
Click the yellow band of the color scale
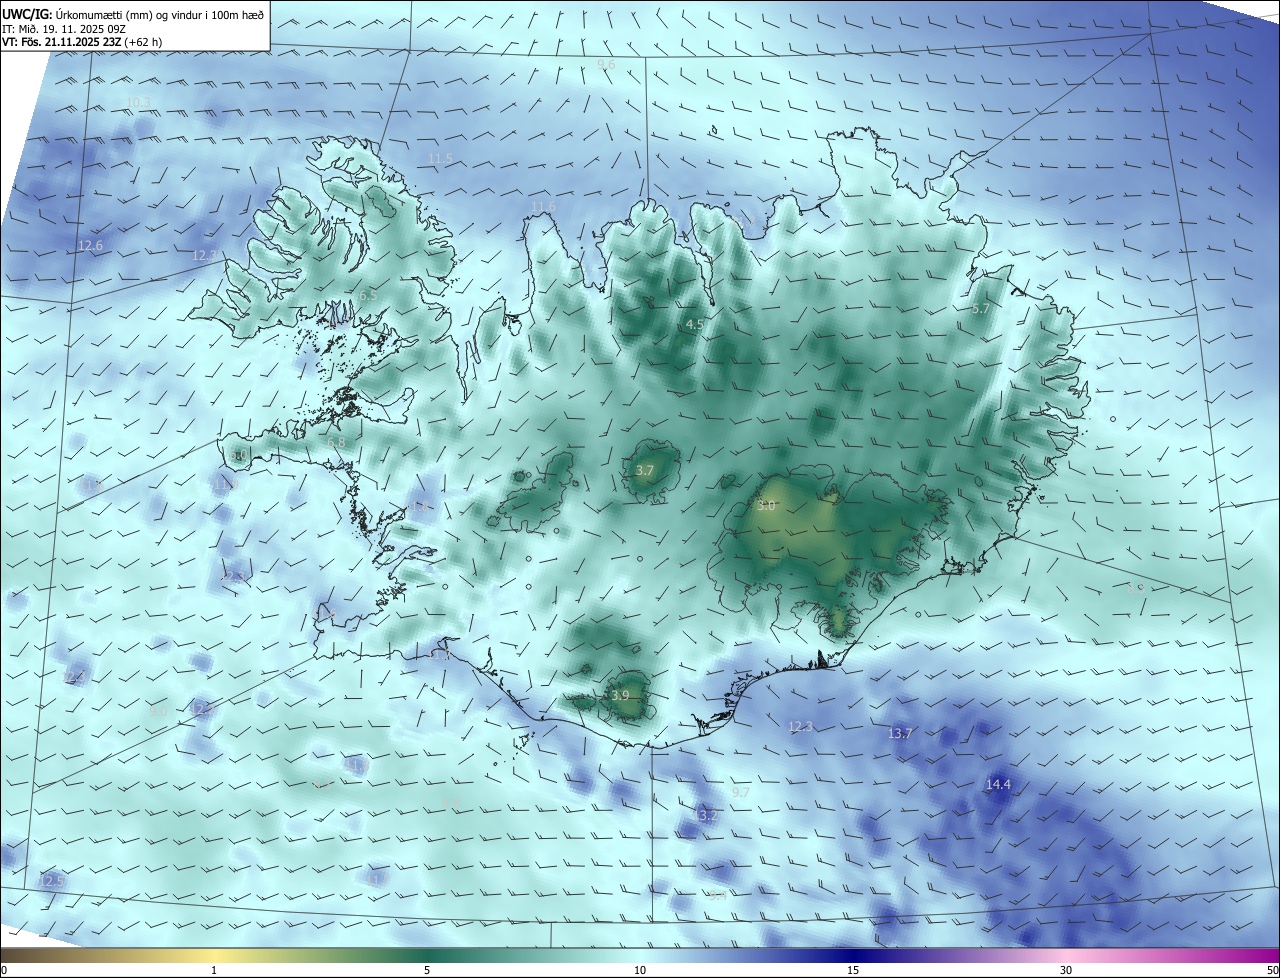tap(214, 956)
